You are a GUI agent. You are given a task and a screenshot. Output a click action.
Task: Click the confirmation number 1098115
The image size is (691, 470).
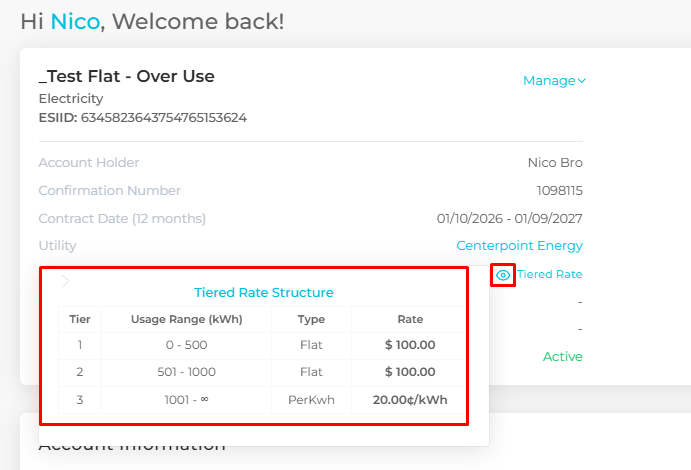559,191
